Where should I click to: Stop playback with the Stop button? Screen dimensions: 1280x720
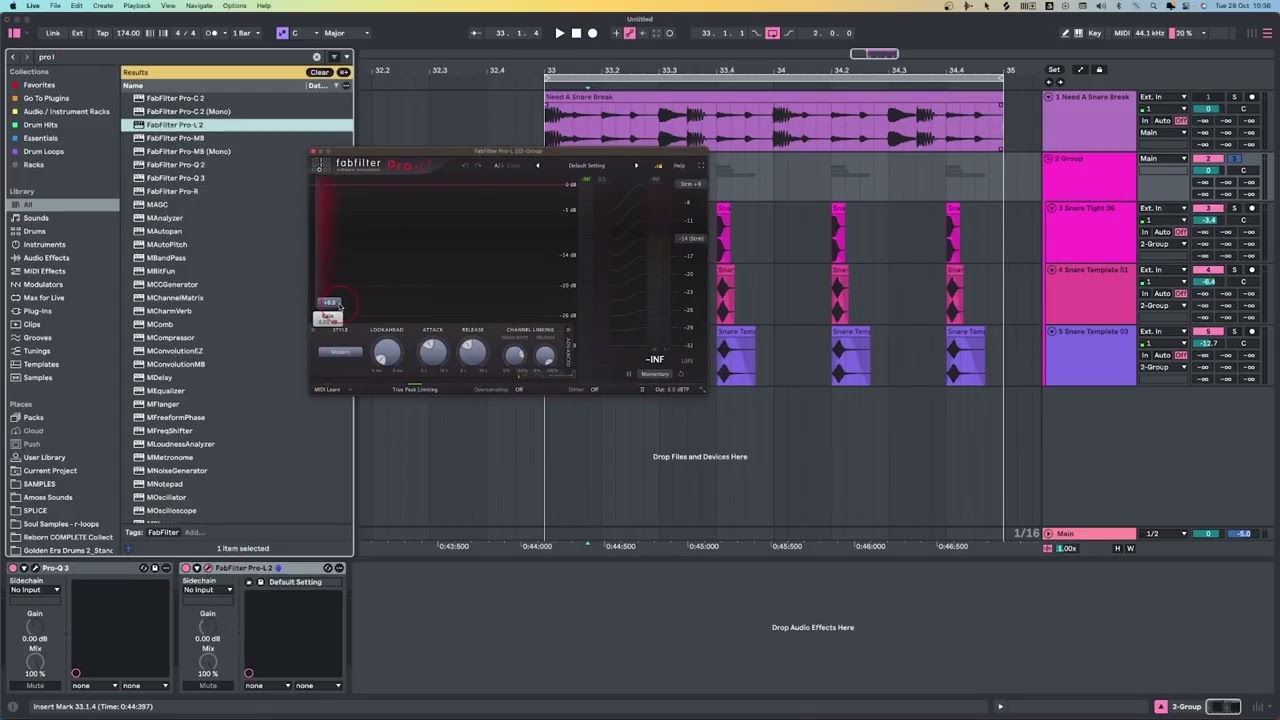[576, 33]
